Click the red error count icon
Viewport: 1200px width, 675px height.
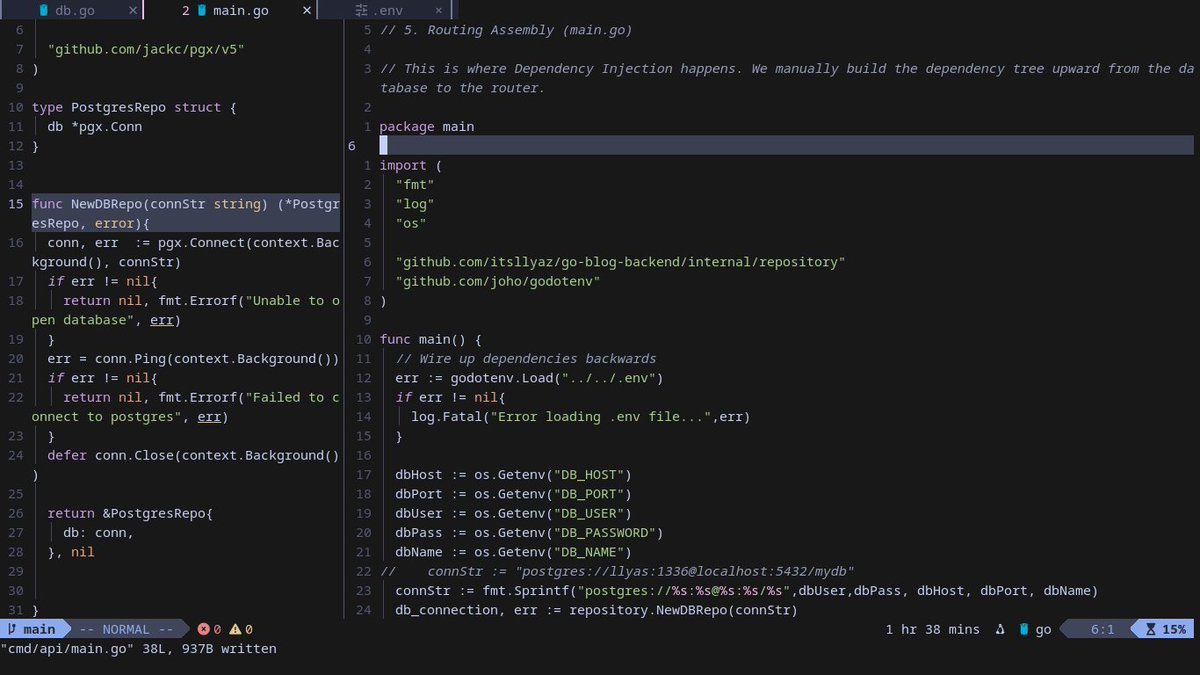(x=204, y=629)
